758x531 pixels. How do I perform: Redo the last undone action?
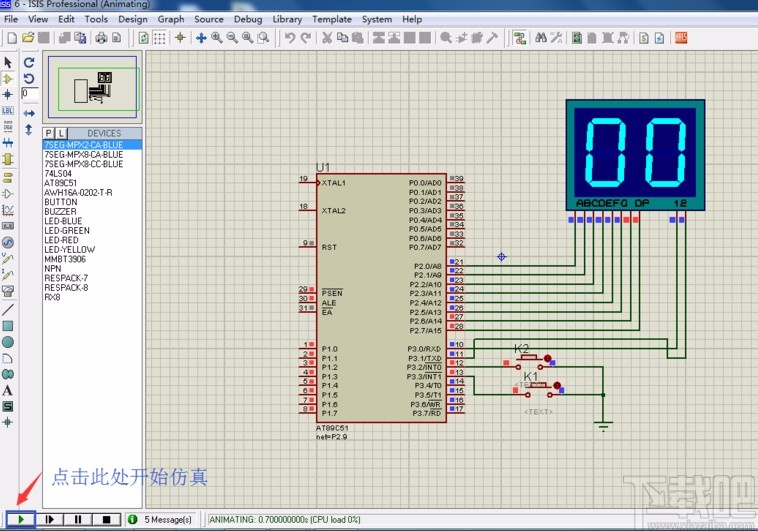coord(306,38)
